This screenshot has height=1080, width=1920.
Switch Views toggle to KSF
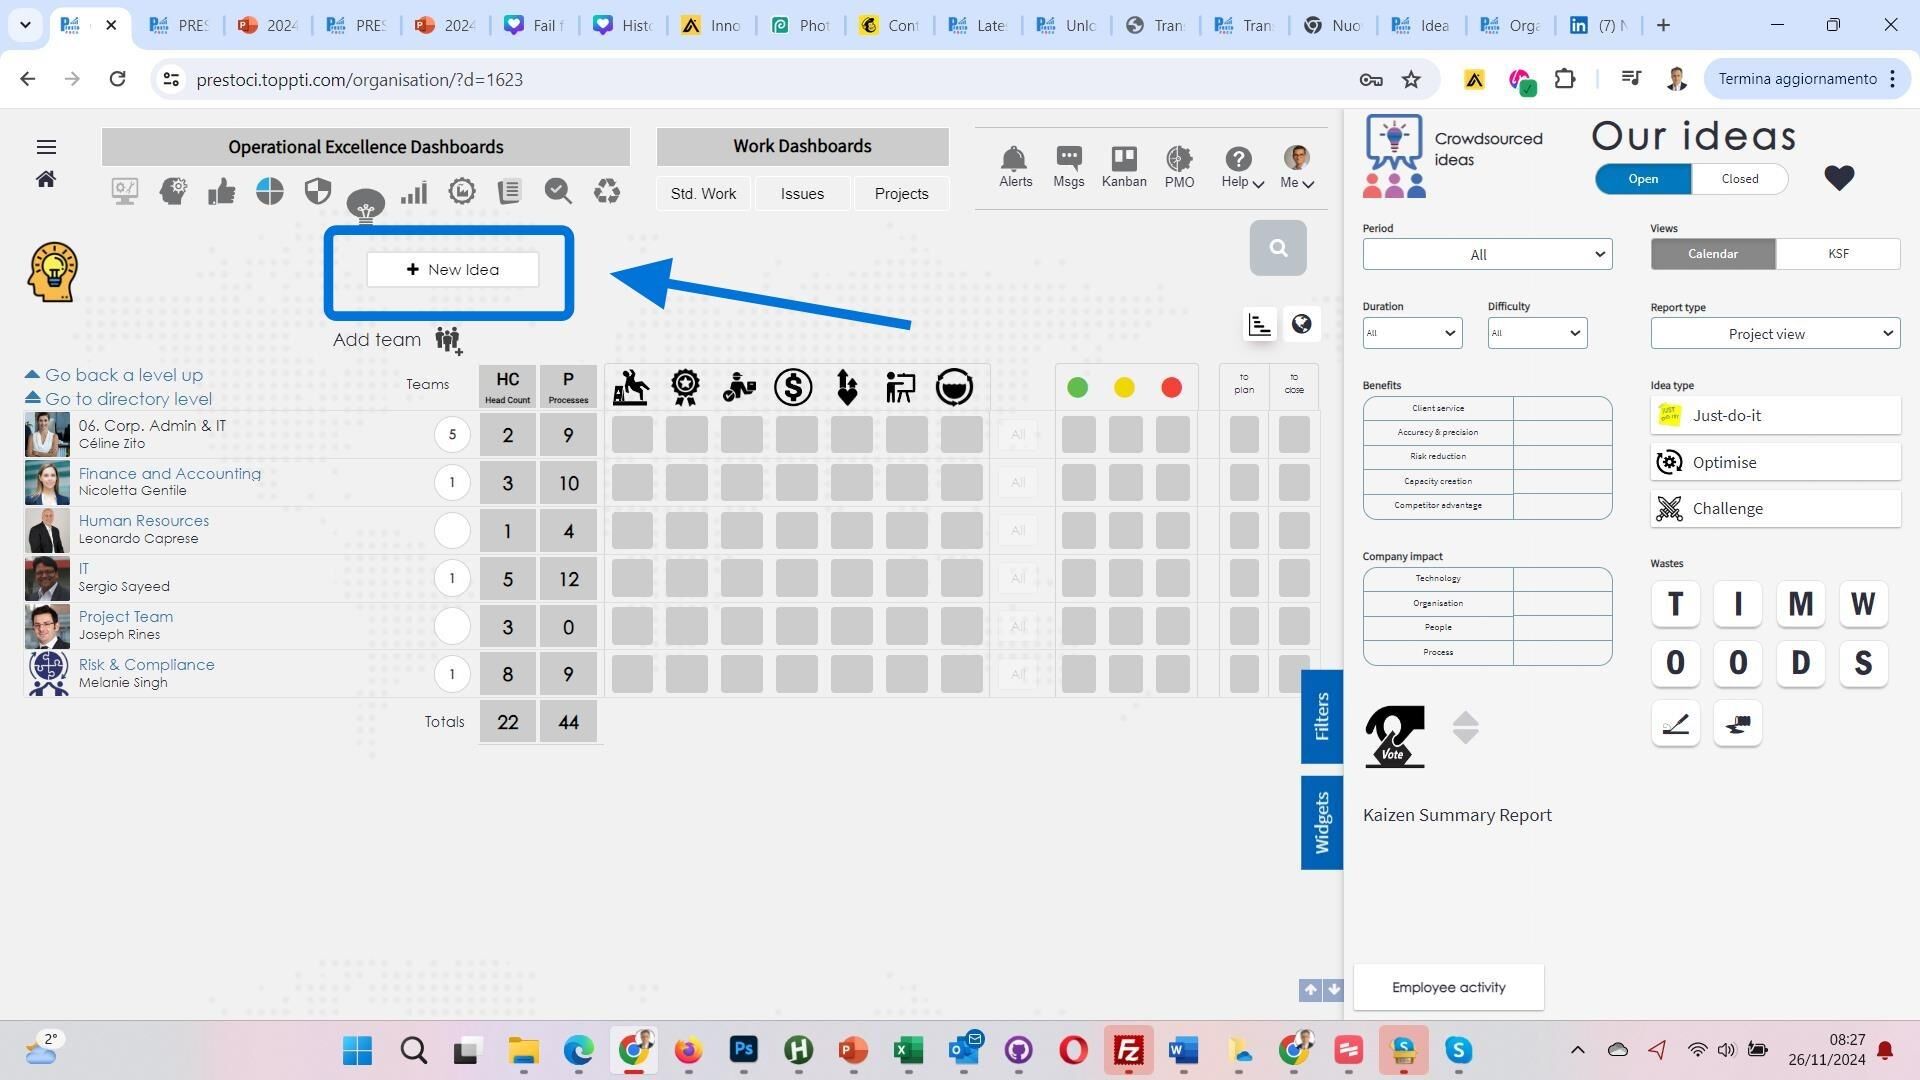point(1837,254)
